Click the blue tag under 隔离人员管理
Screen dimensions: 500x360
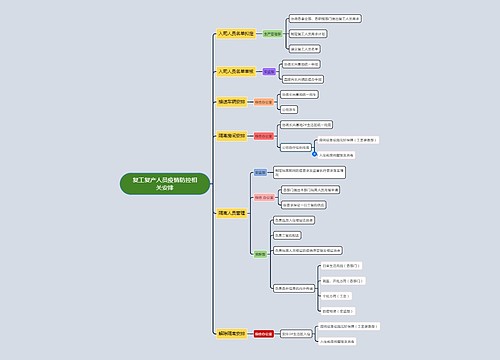260,172
